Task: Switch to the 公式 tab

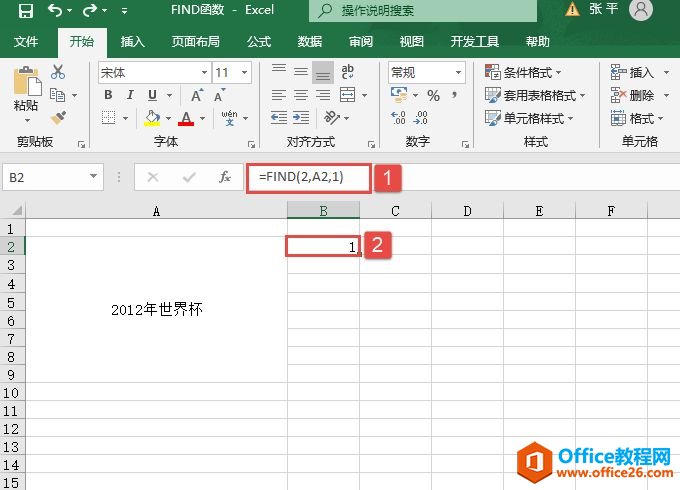Action: 259,42
